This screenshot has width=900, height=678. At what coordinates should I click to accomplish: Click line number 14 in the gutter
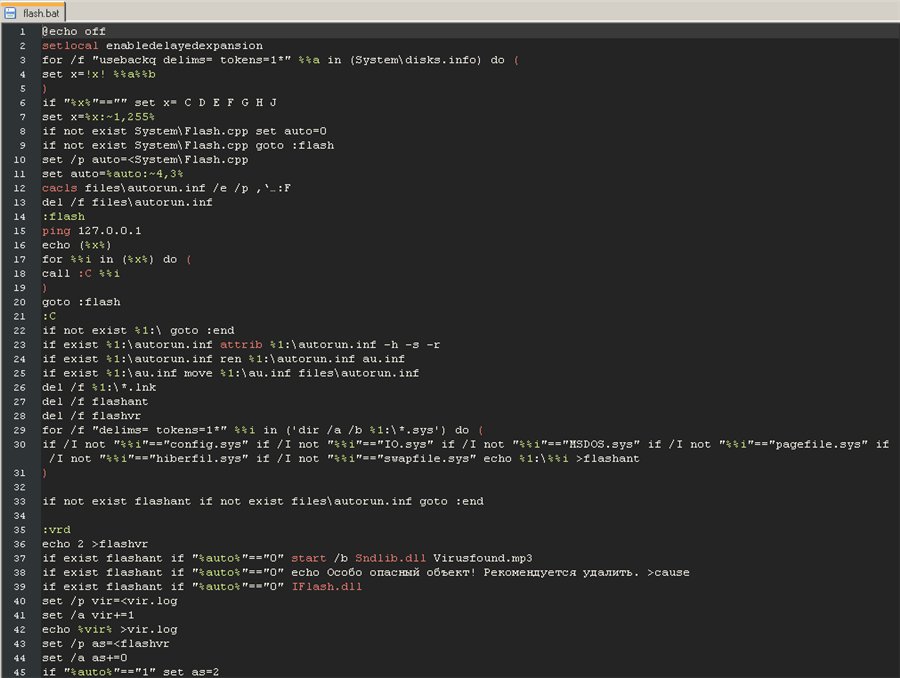[x=20, y=216]
